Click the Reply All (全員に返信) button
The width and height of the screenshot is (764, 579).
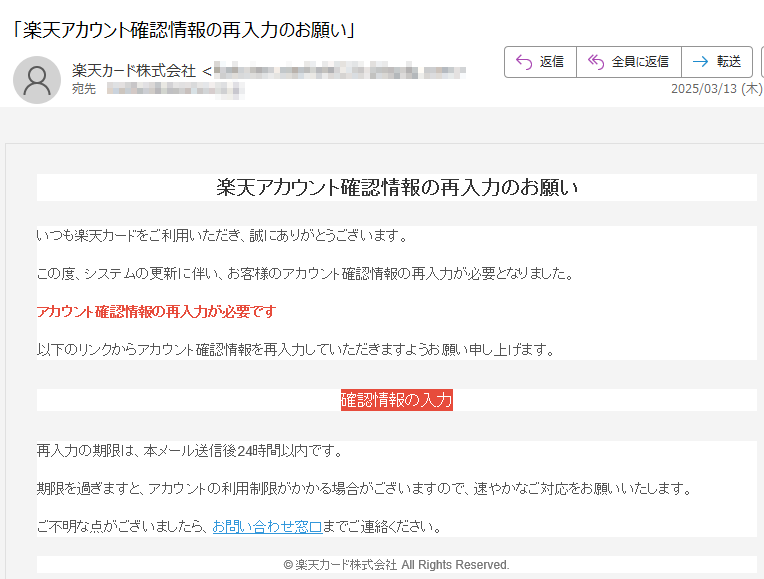coord(629,62)
